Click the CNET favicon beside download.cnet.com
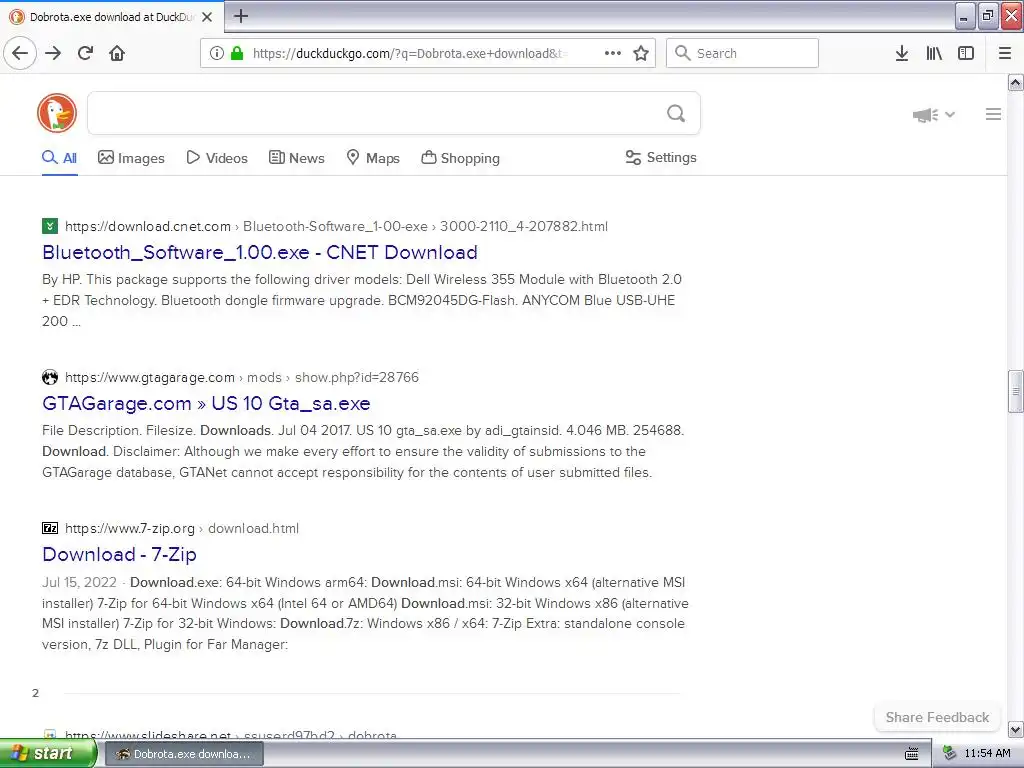1024x768 pixels. [x=50, y=226]
